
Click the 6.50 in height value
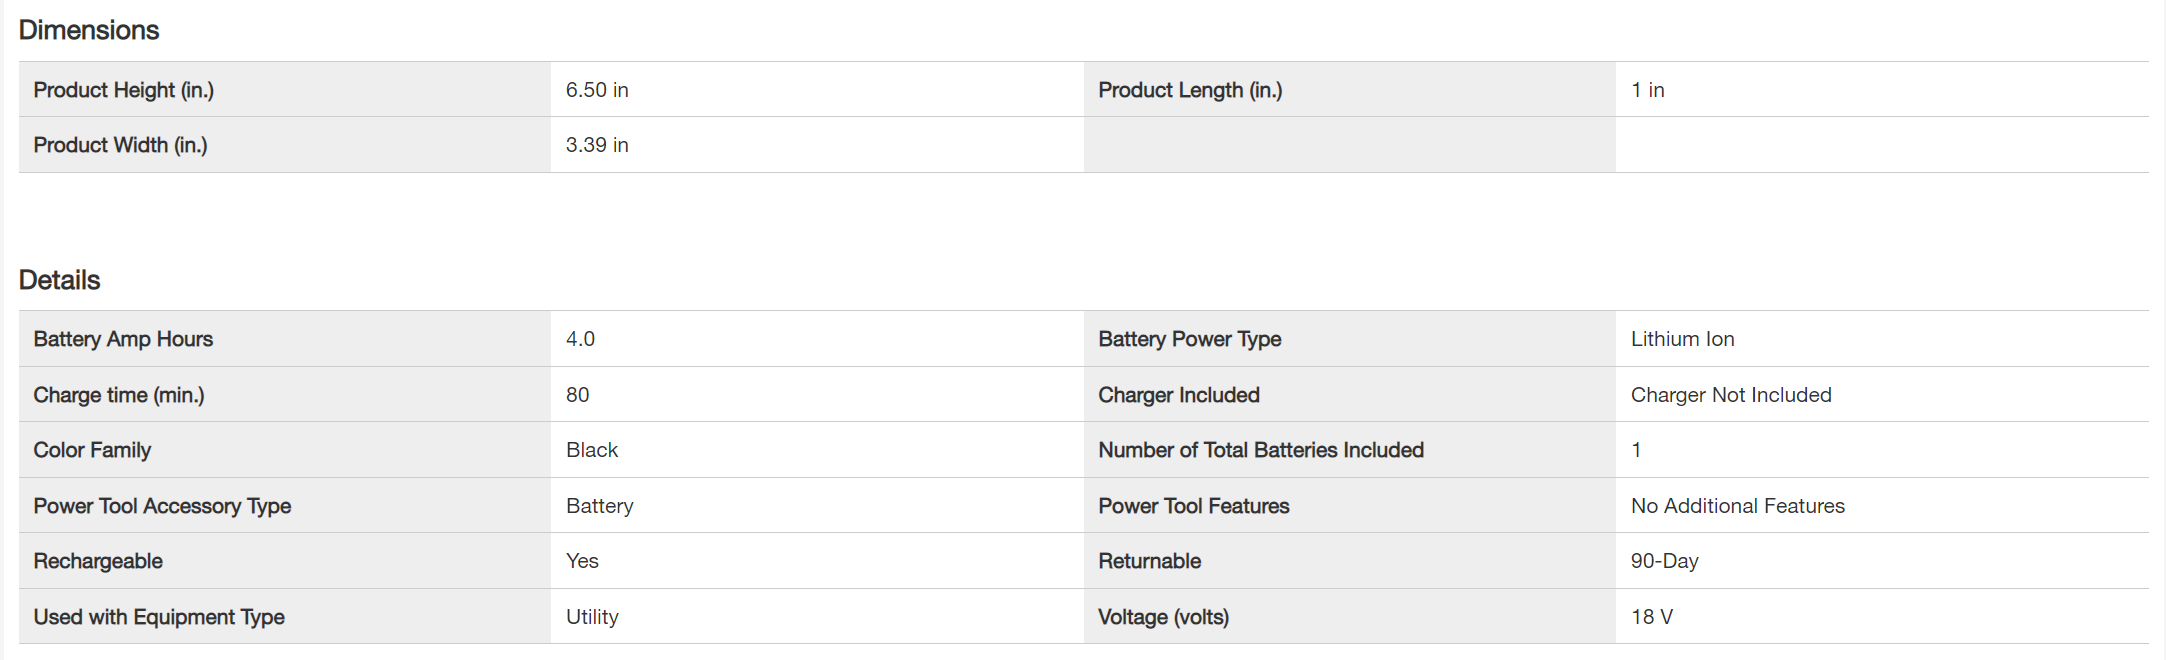click(x=597, y=90)
